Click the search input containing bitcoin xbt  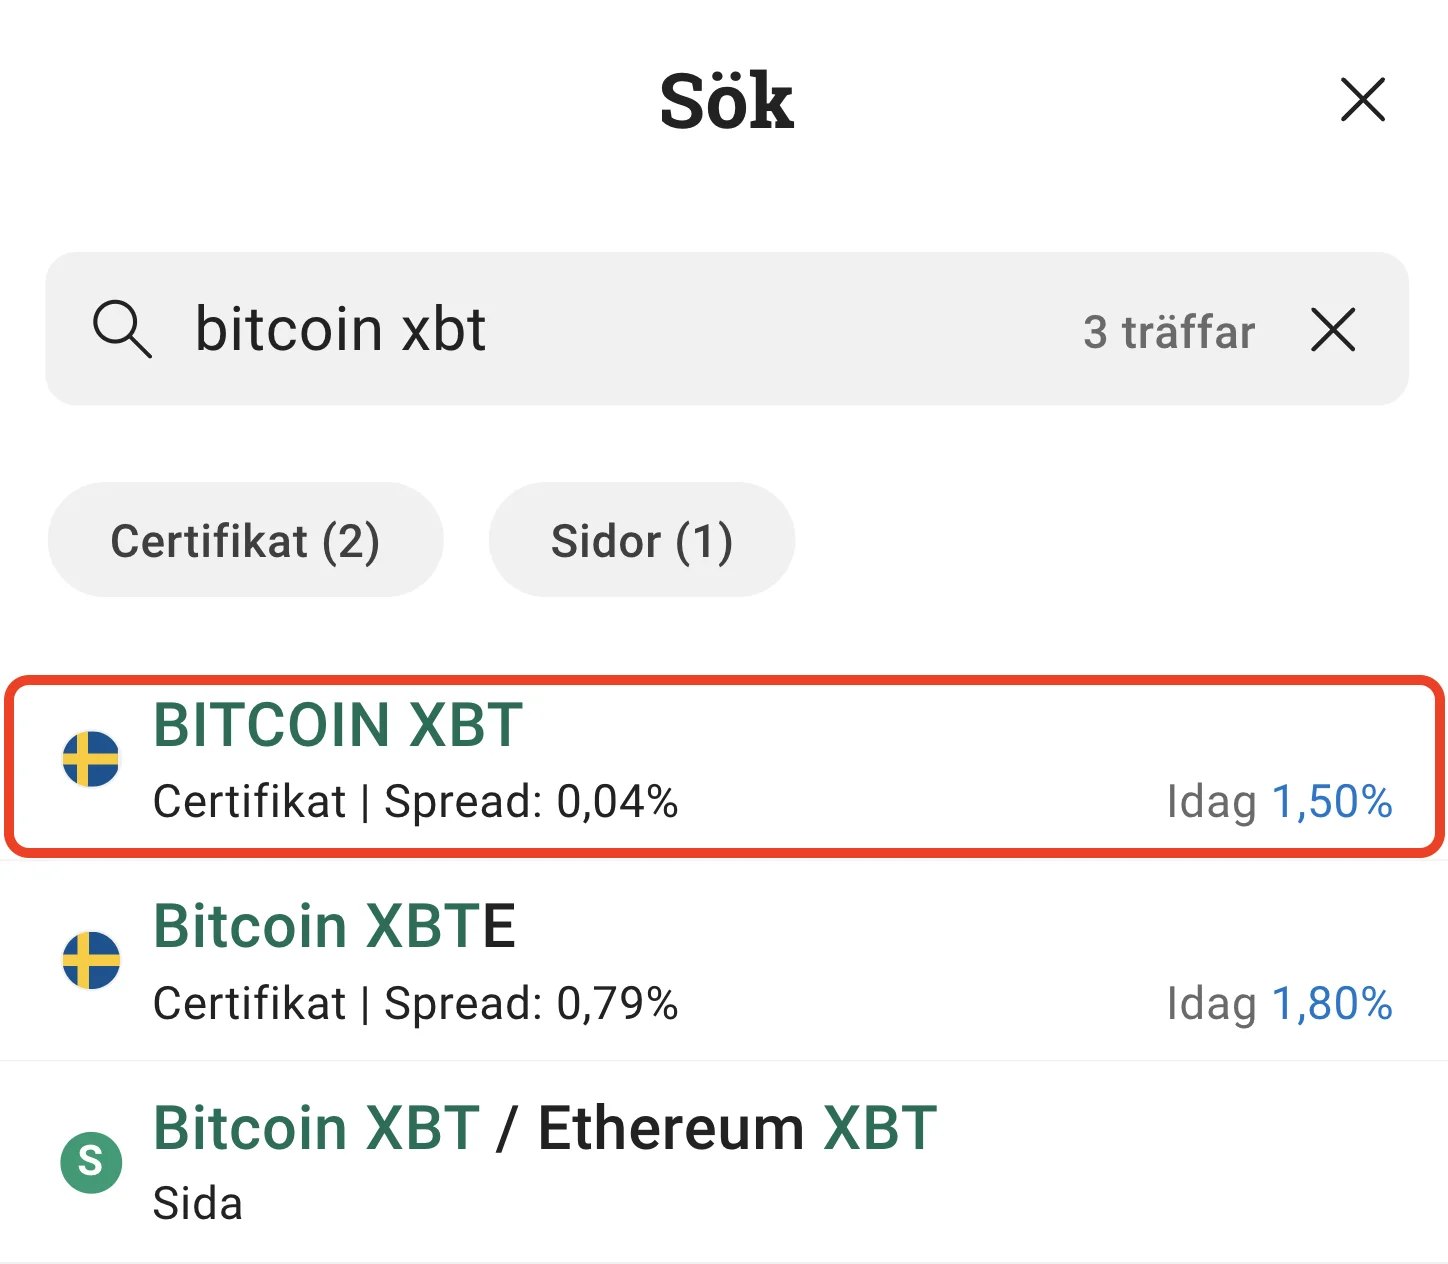pyautogui.click(x=600, y=329)
